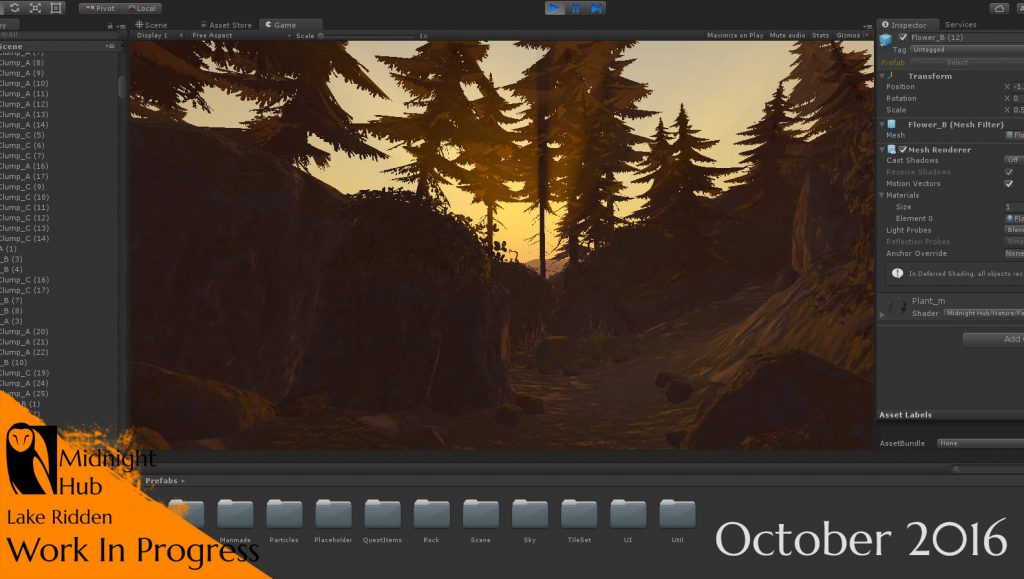Switch to the Services tab
Image resolution: width=1024 pixels, height=579 pixels.
tap(961, 25)
